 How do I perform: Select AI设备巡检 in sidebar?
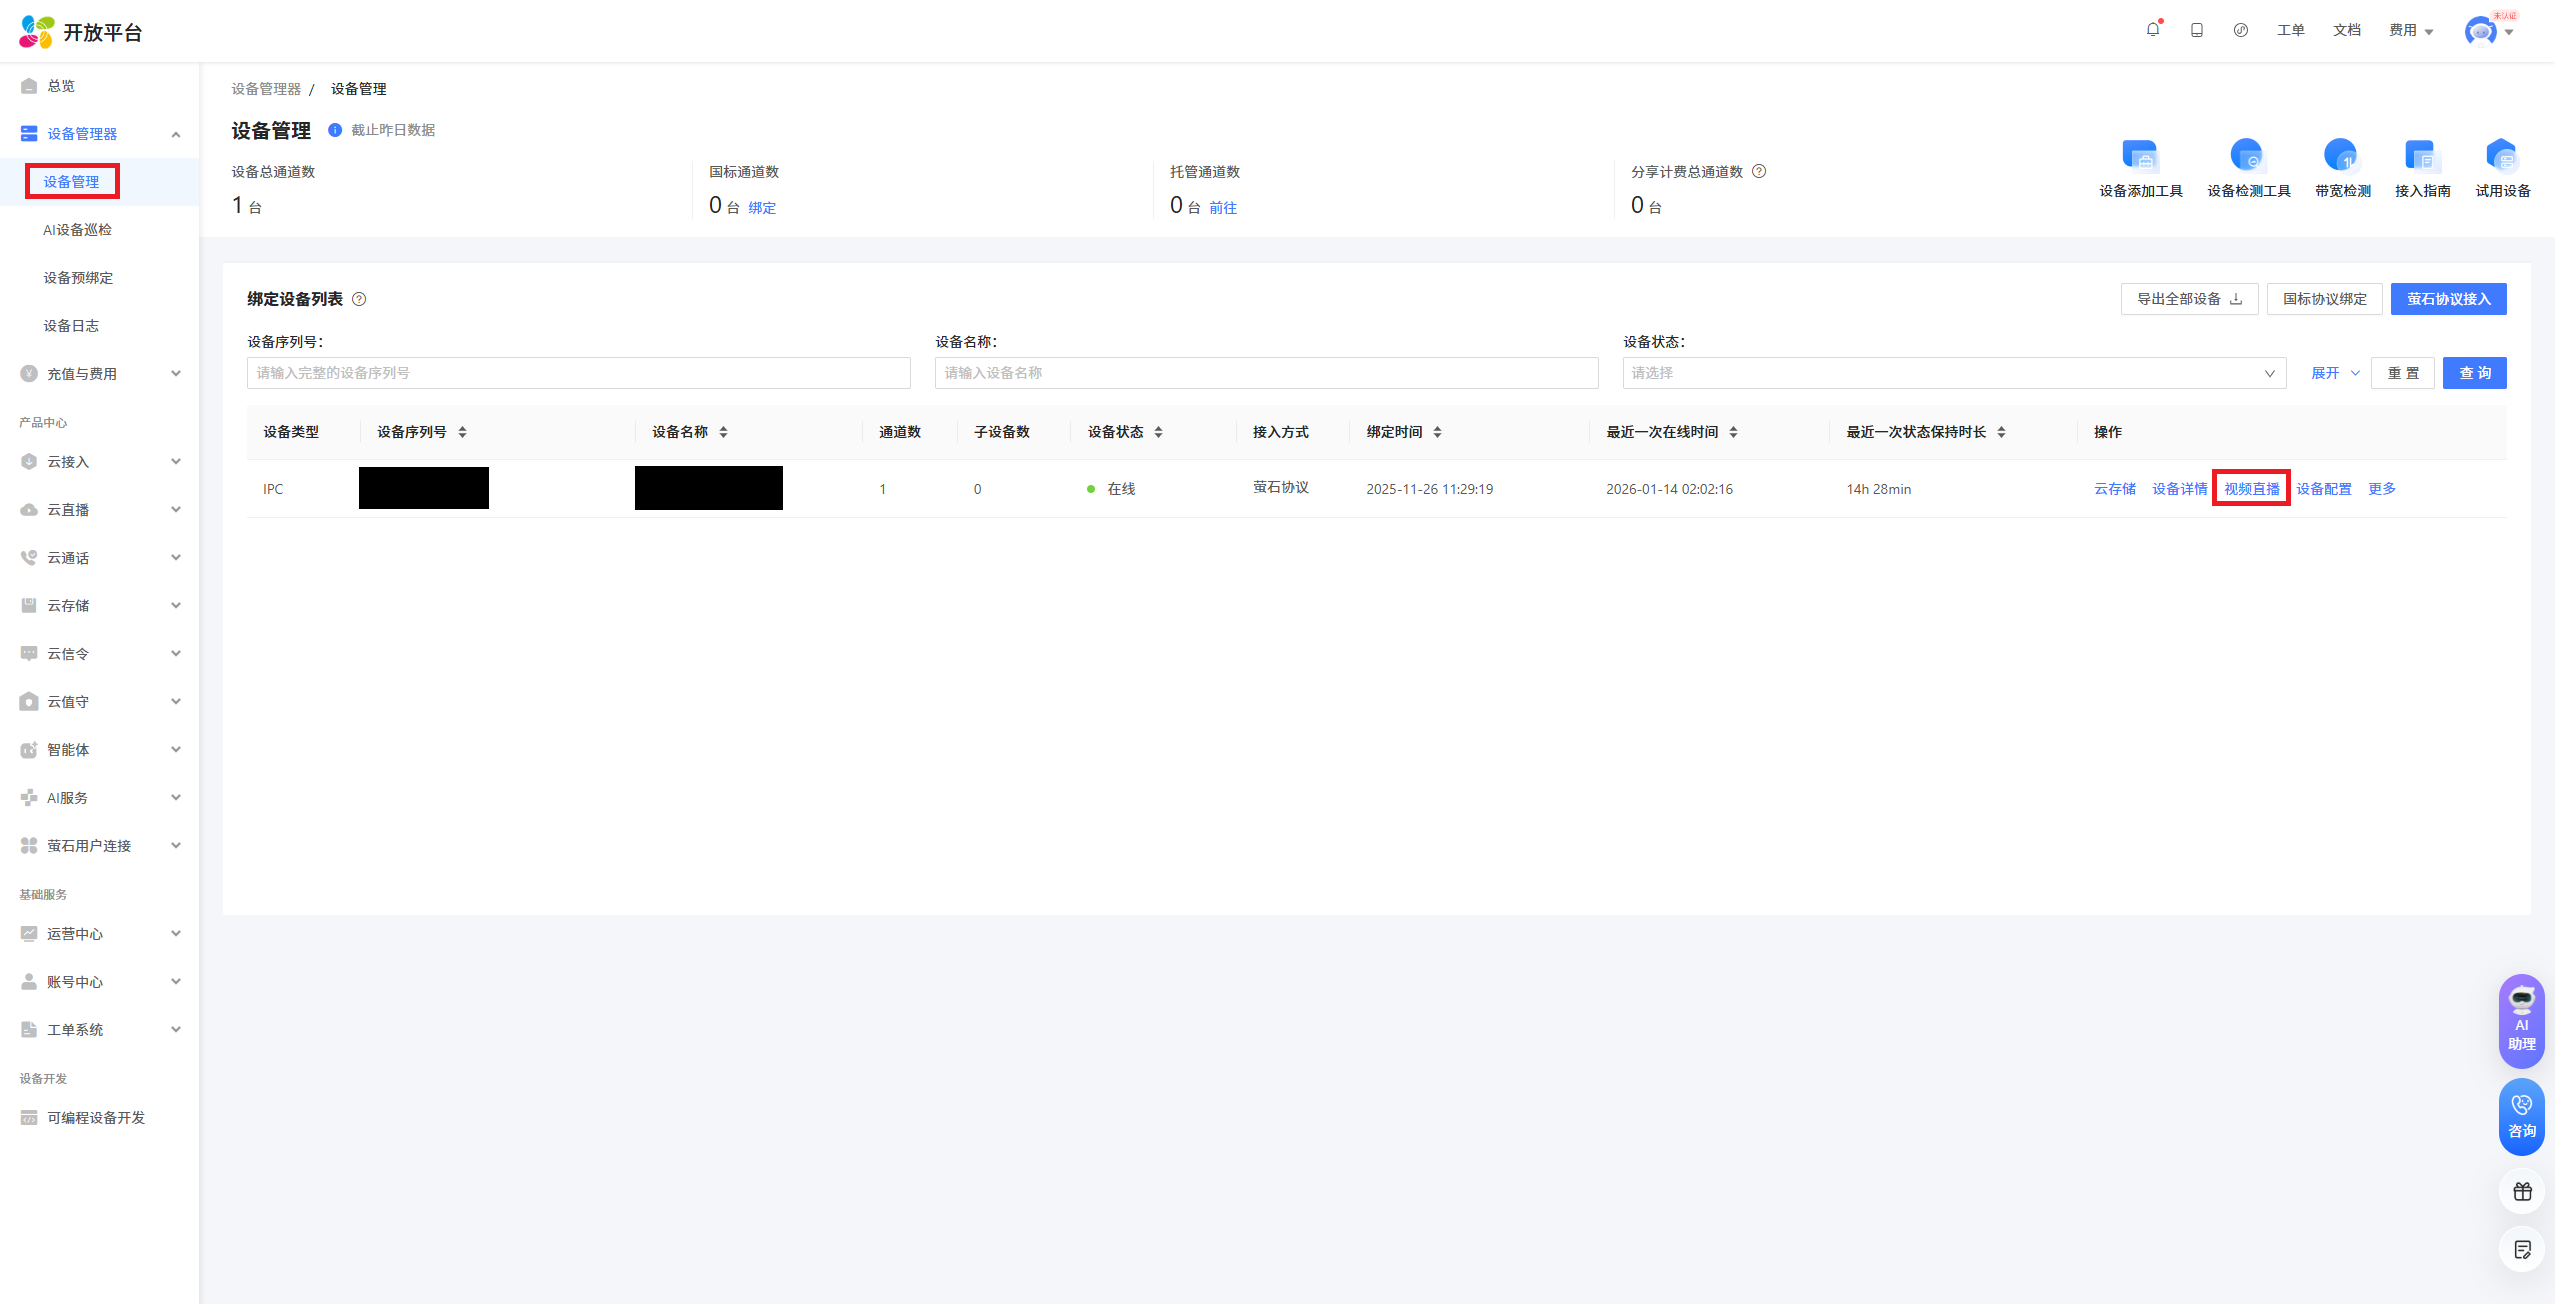tap(78, 229)
